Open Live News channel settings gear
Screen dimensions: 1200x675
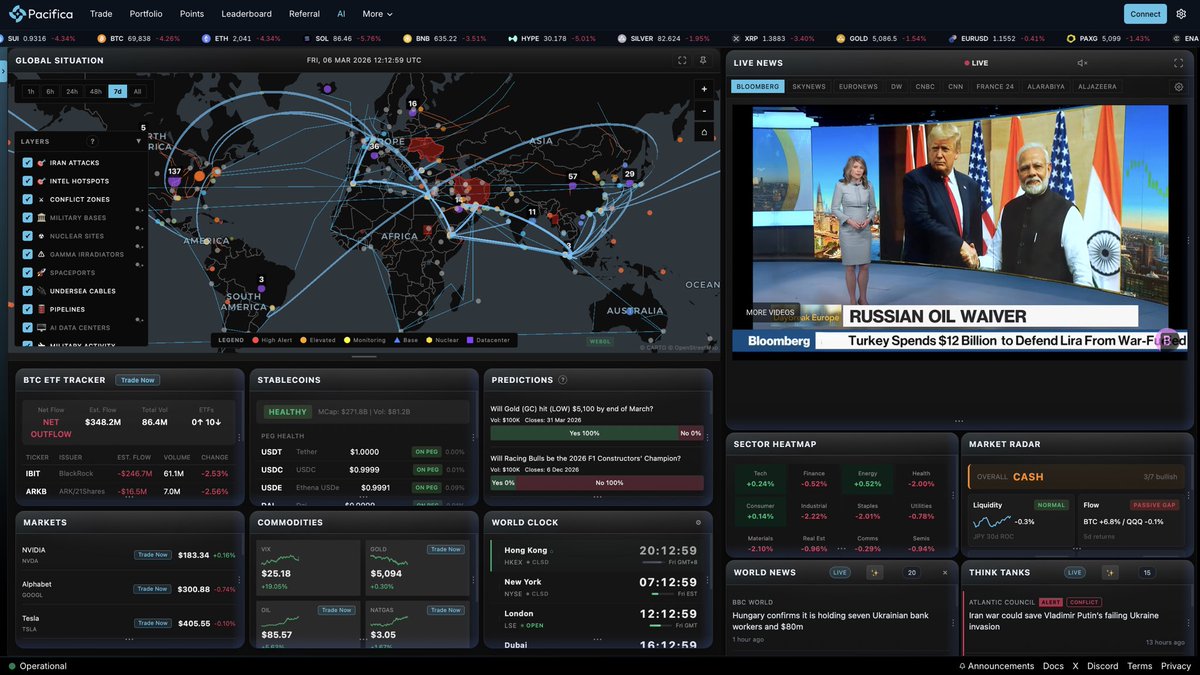(1178, 87)
